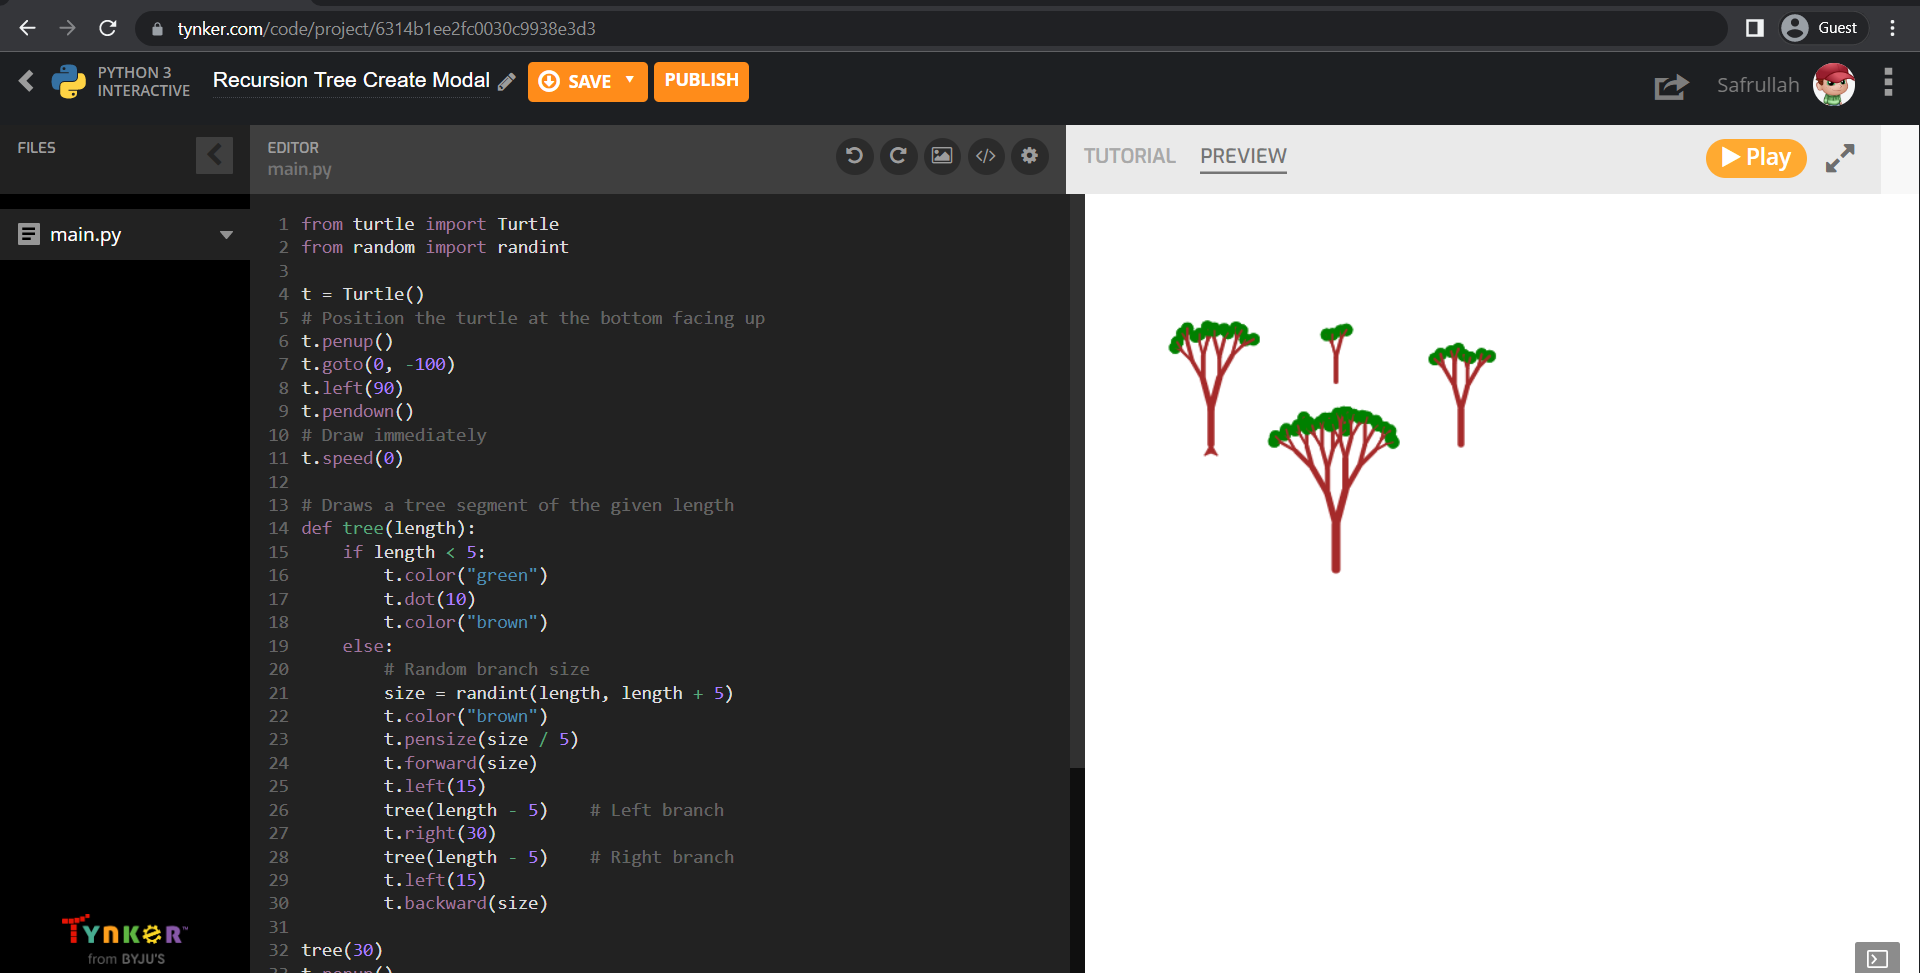The image size is (1920, 973).
Task: Open editor settings gear icon
Action: (x=1030, y=156)
